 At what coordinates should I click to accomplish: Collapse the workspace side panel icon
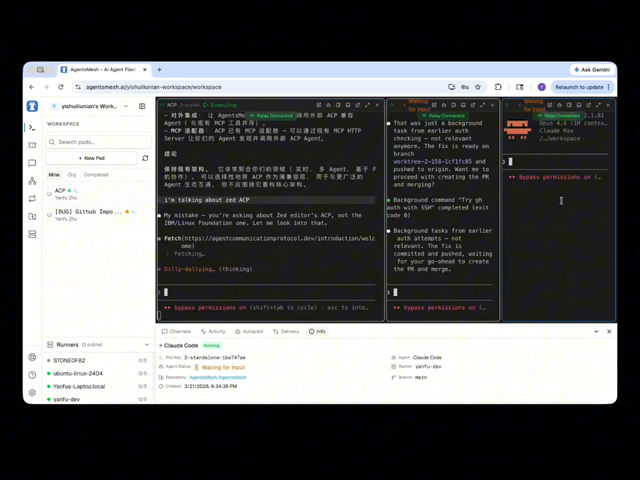[x=142, y=106]
